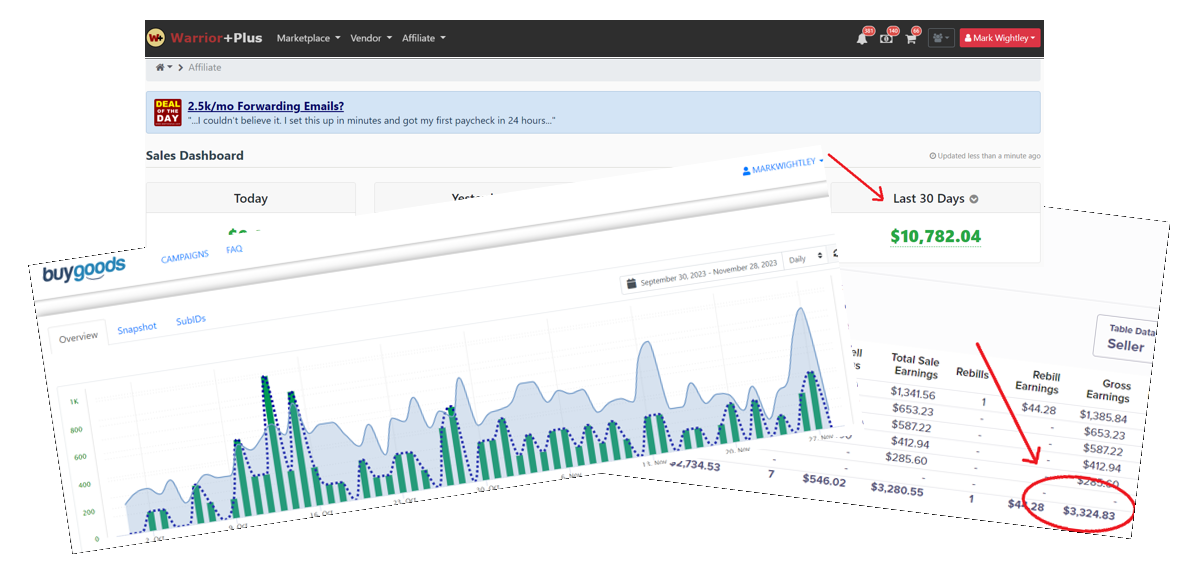
Task: Click the $2,734.53 value in the totals row
Action: coord(694,467)
